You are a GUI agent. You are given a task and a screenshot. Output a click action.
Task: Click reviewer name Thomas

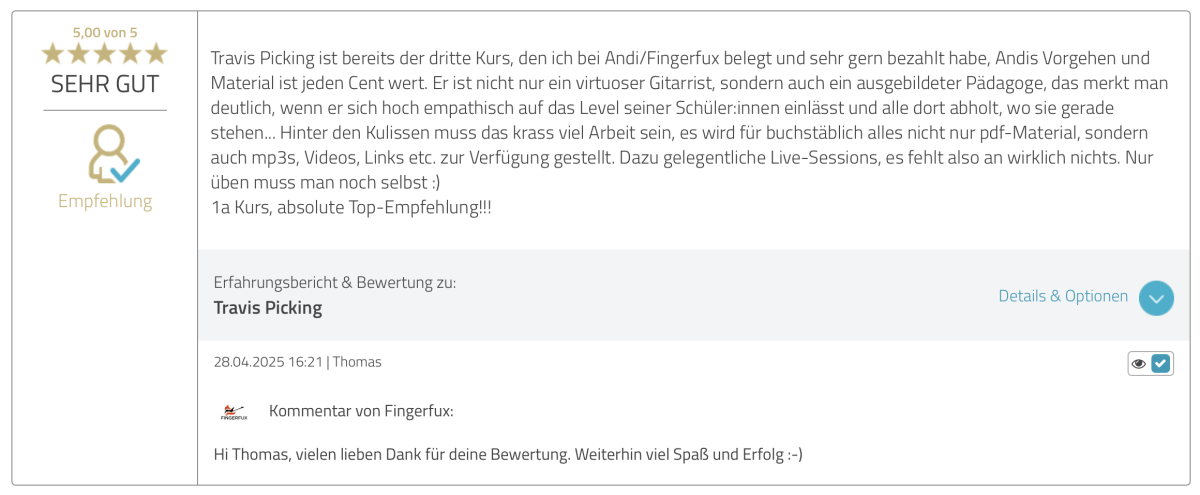click(x=357, y=362)
